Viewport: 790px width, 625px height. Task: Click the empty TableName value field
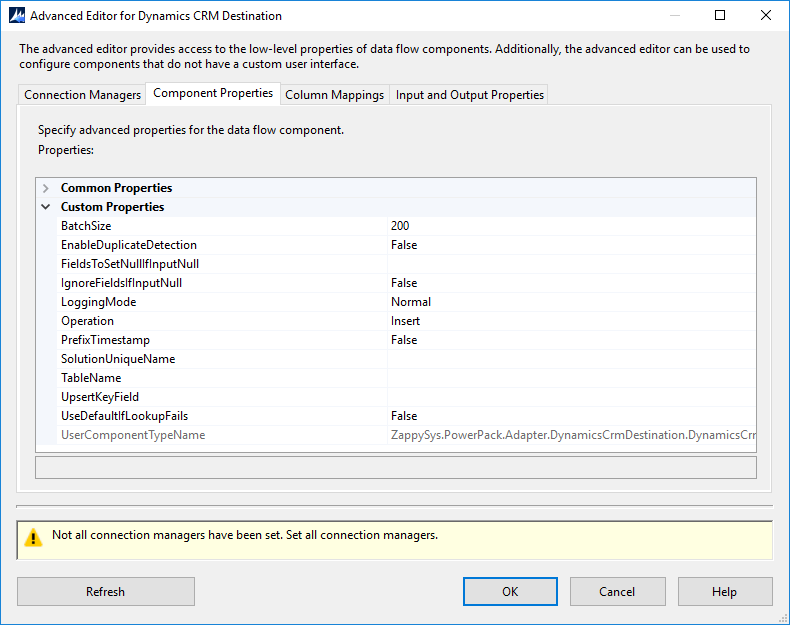[572, 378]
